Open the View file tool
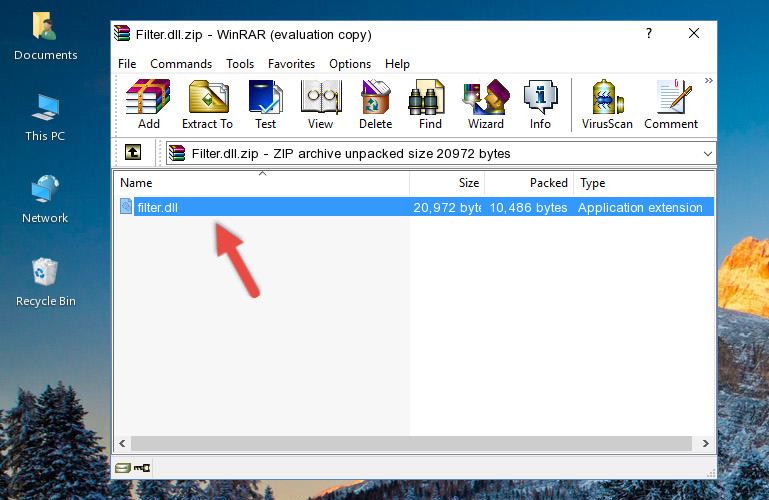This screenshot has width=769, height=500. 321,104
